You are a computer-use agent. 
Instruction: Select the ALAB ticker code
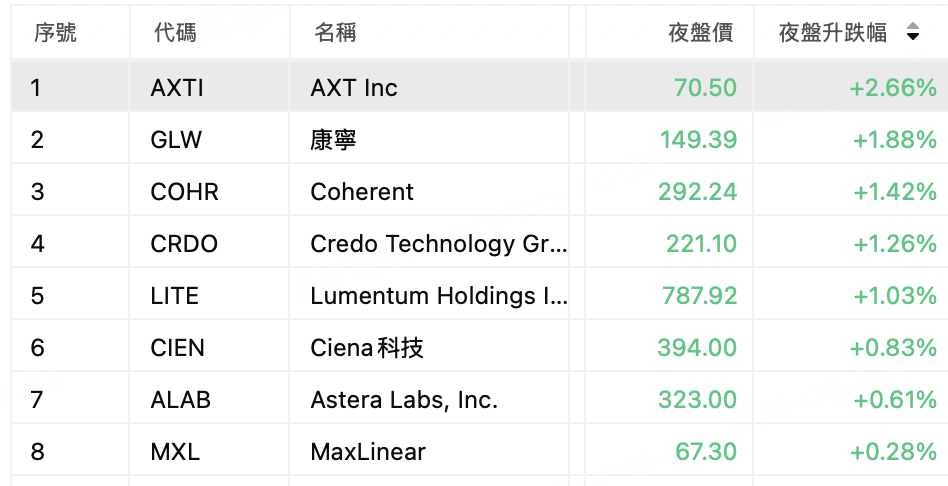point(180,400)
